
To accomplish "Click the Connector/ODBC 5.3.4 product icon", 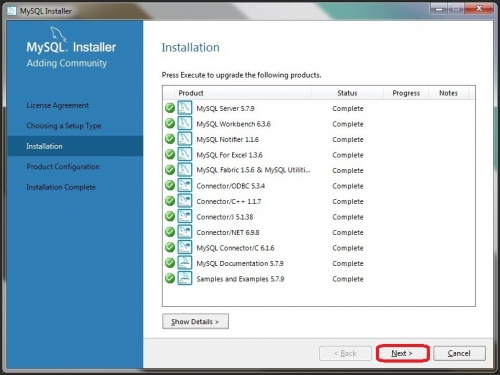I will [x=185, y=186].
